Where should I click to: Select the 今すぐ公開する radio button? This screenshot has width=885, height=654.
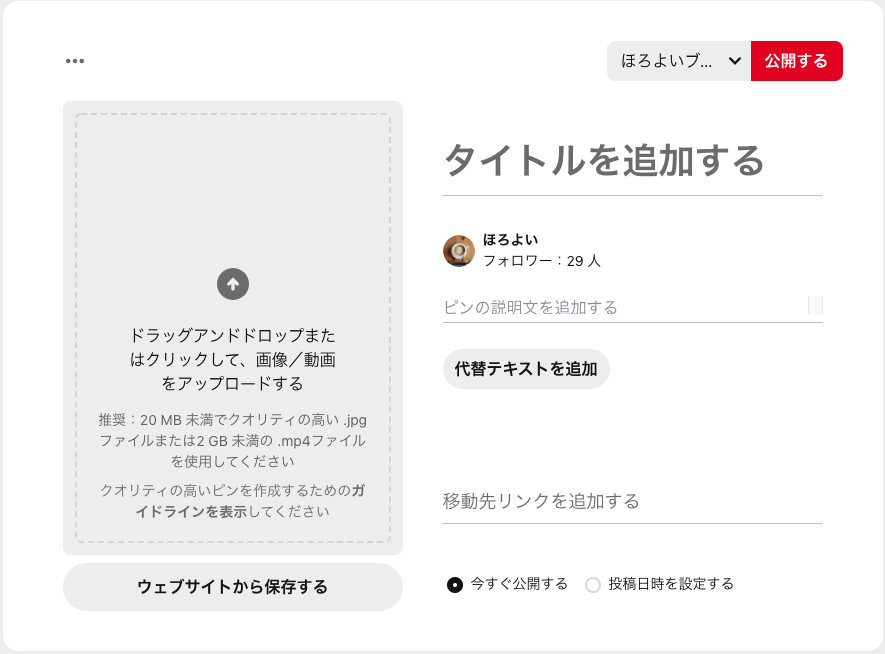tap(455, 584)
